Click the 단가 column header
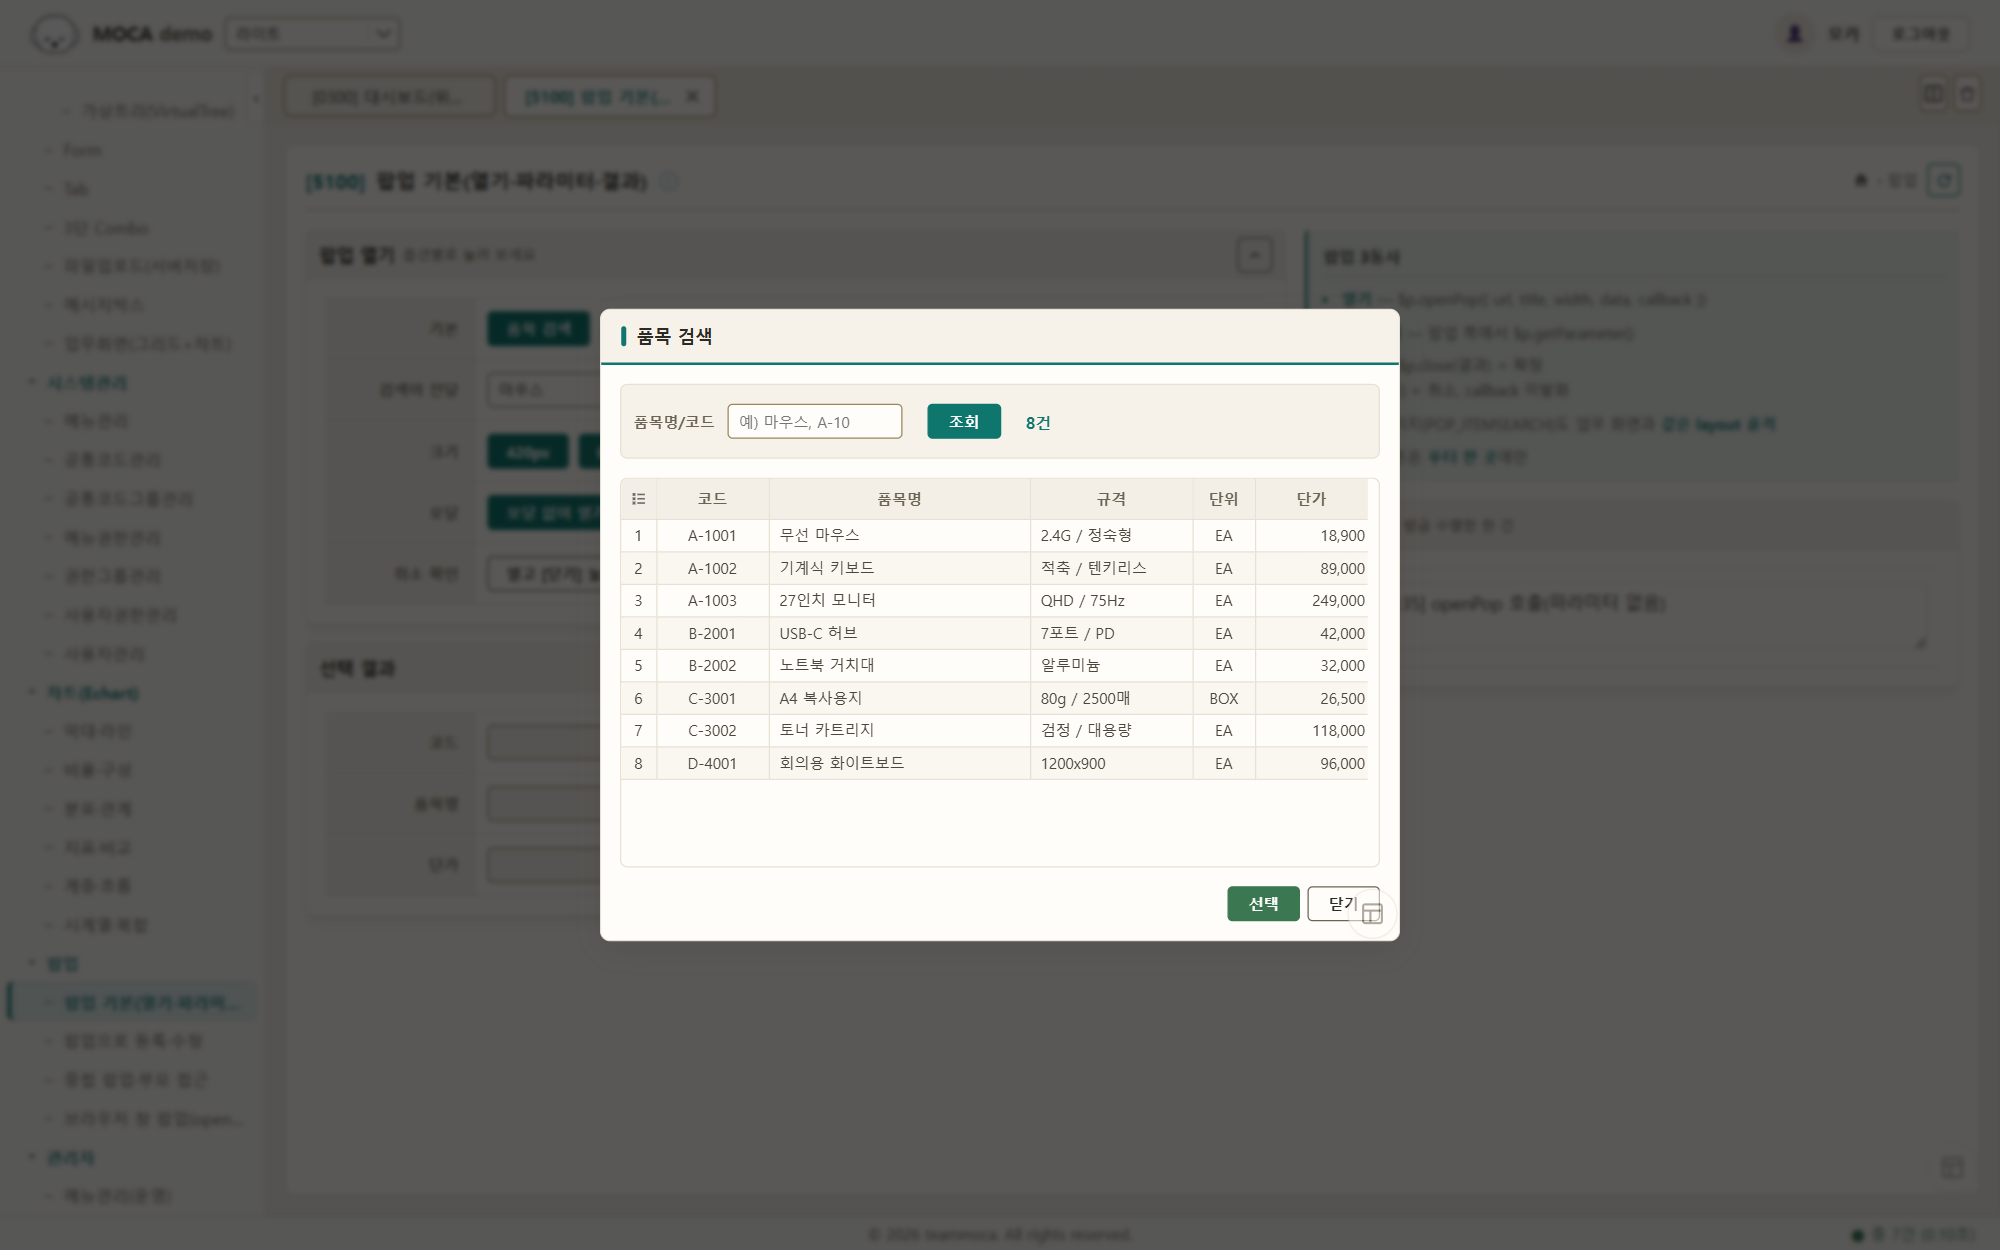The width and height of the screenshot is (2000, 1250). (x=1311, y=499)
